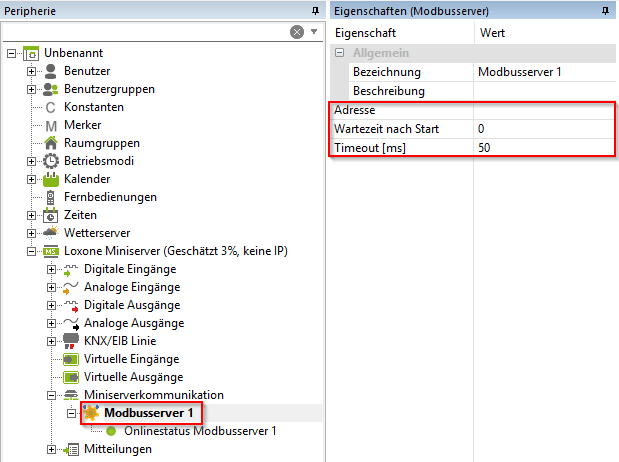
Task: Select the Raumgruppen tree item
Action: [x=102, y=143]
